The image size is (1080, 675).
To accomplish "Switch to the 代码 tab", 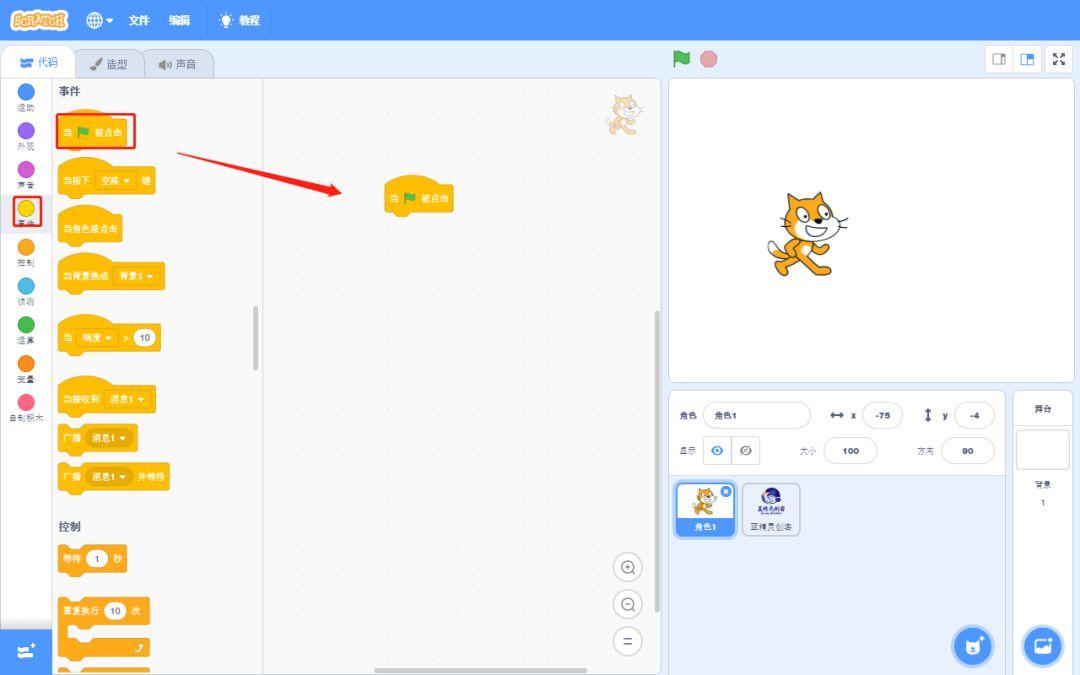I will click(39, 63).
